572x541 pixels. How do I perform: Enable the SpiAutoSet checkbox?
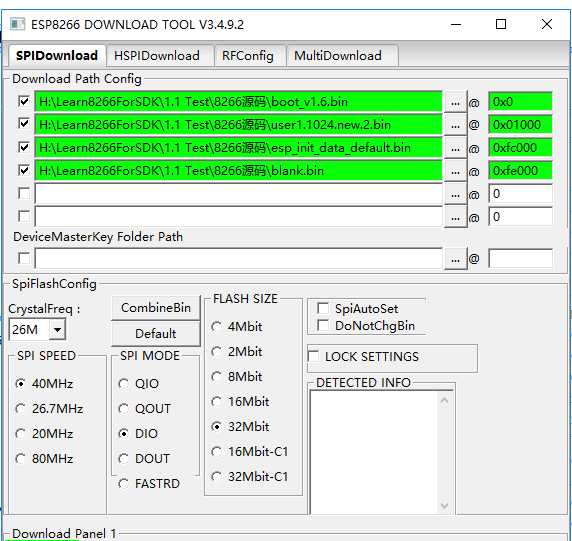323,308
